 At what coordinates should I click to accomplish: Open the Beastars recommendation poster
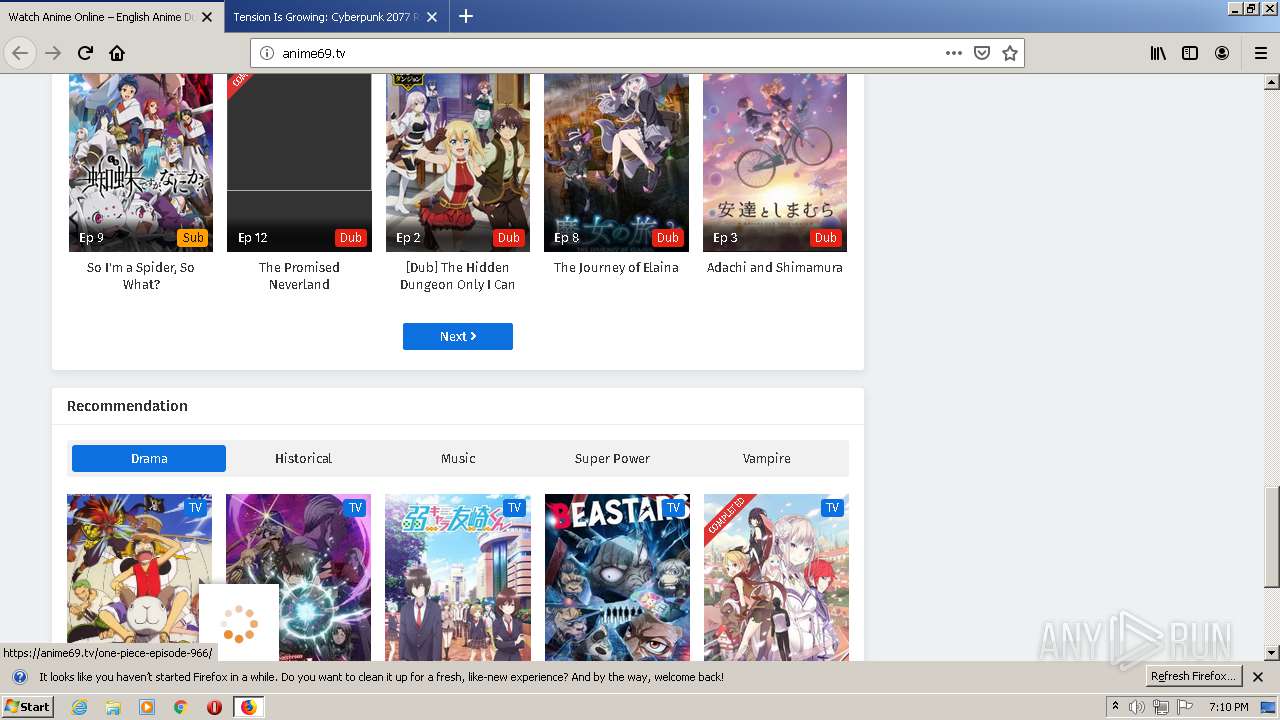(617, 577)
